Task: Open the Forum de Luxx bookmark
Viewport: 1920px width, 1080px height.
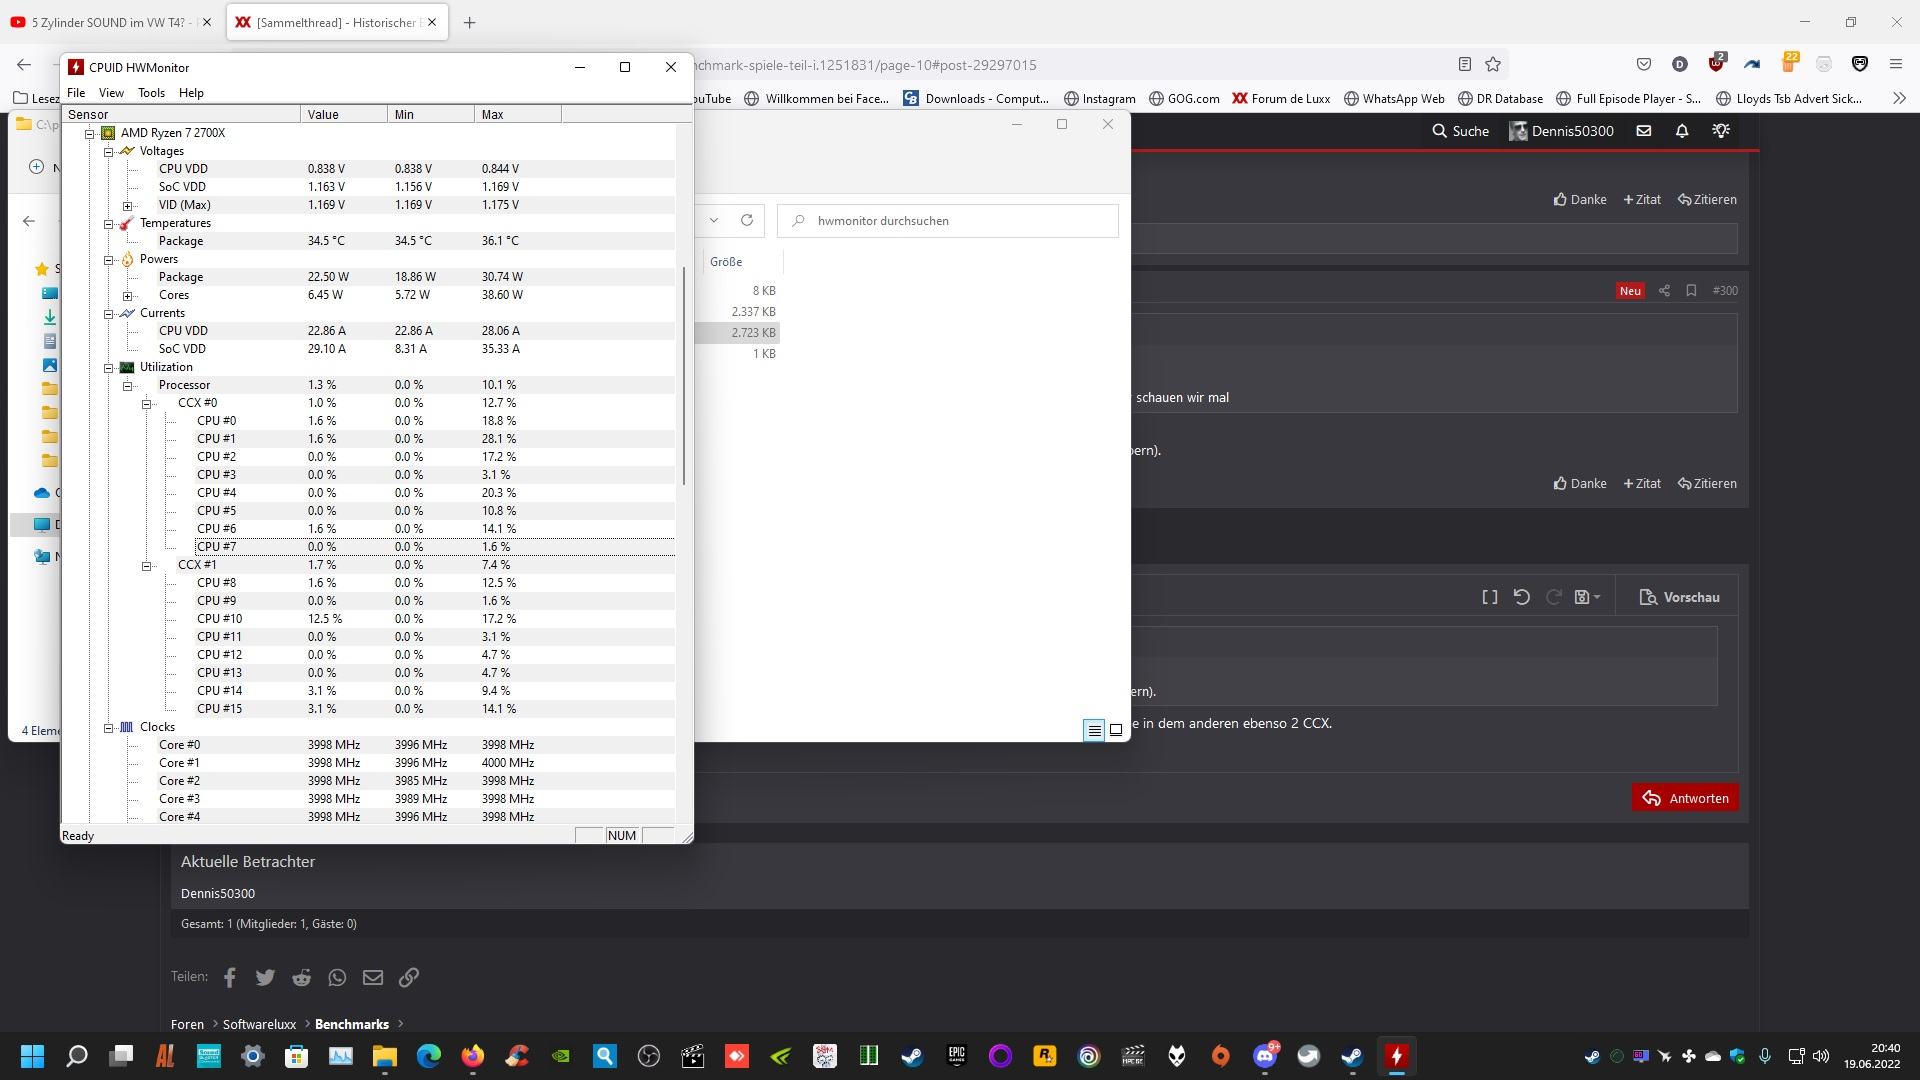Action: coord(1281,98)
